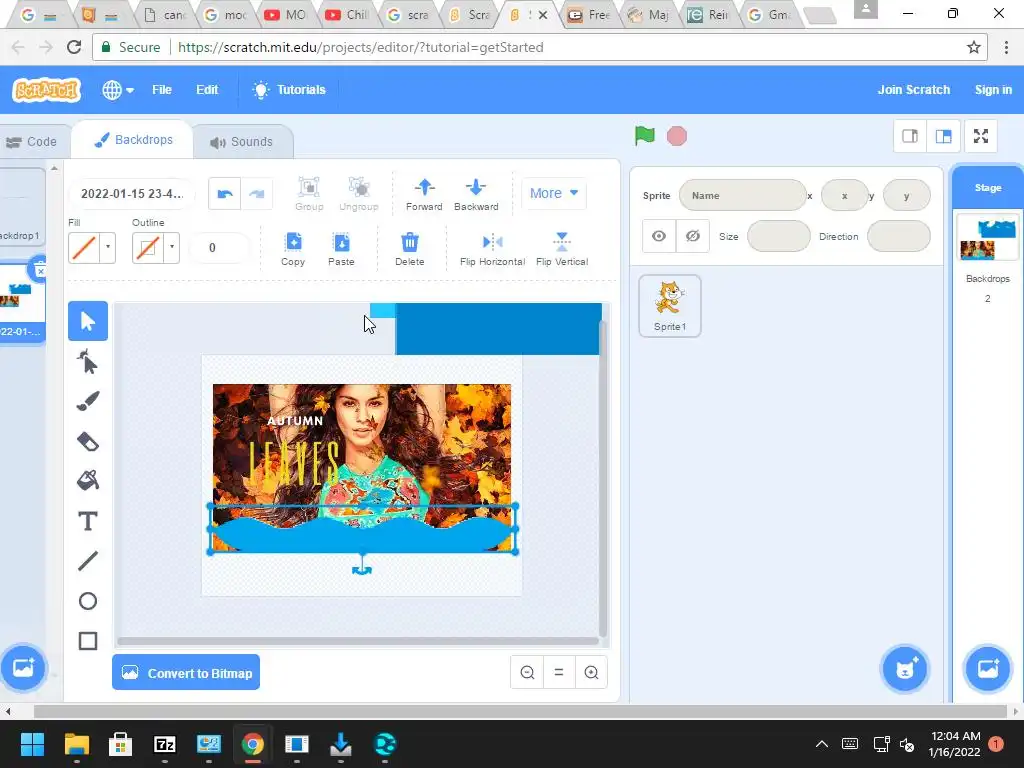1024x768 pixels.
Task: Flip selection vertically
Action: point(562,249)
